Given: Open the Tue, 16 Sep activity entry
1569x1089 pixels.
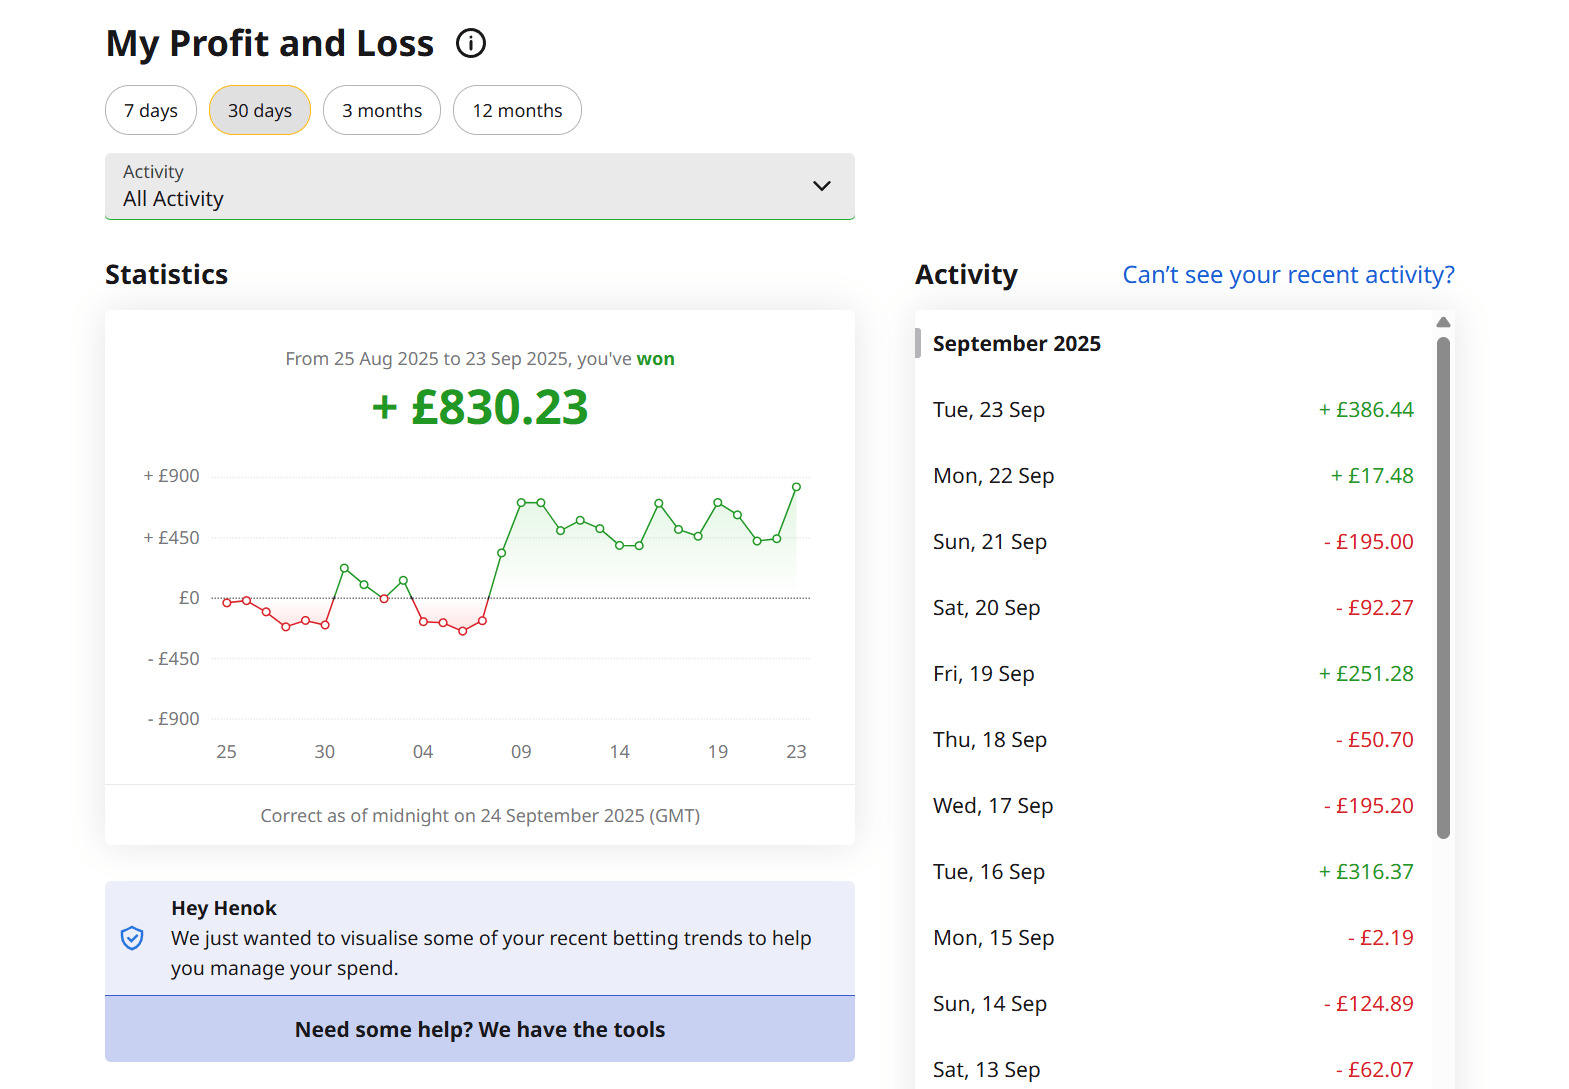Looking at the screenshot, I should [1172, 872].
